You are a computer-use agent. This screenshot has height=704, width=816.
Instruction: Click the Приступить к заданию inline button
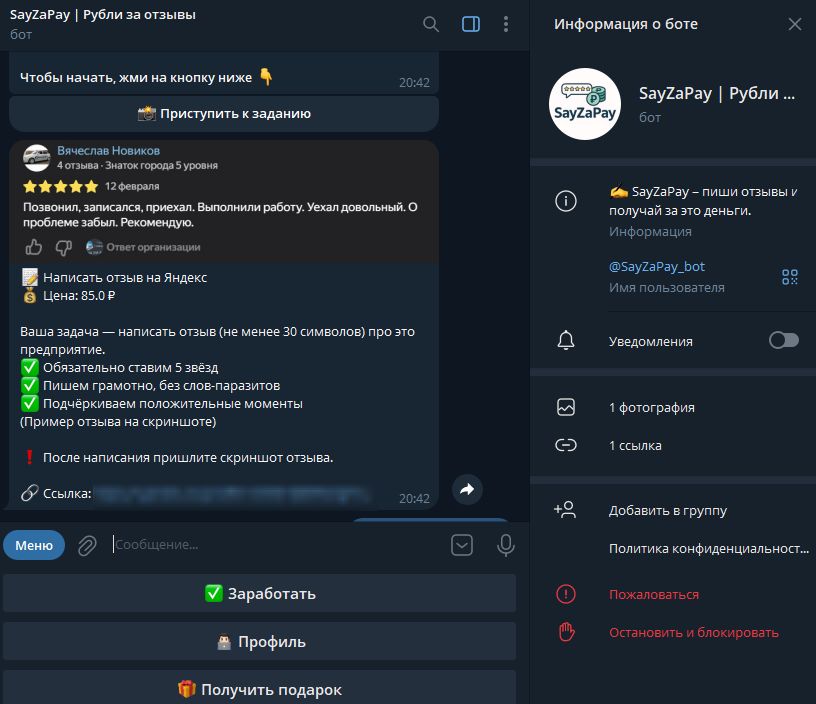(224, 114)
